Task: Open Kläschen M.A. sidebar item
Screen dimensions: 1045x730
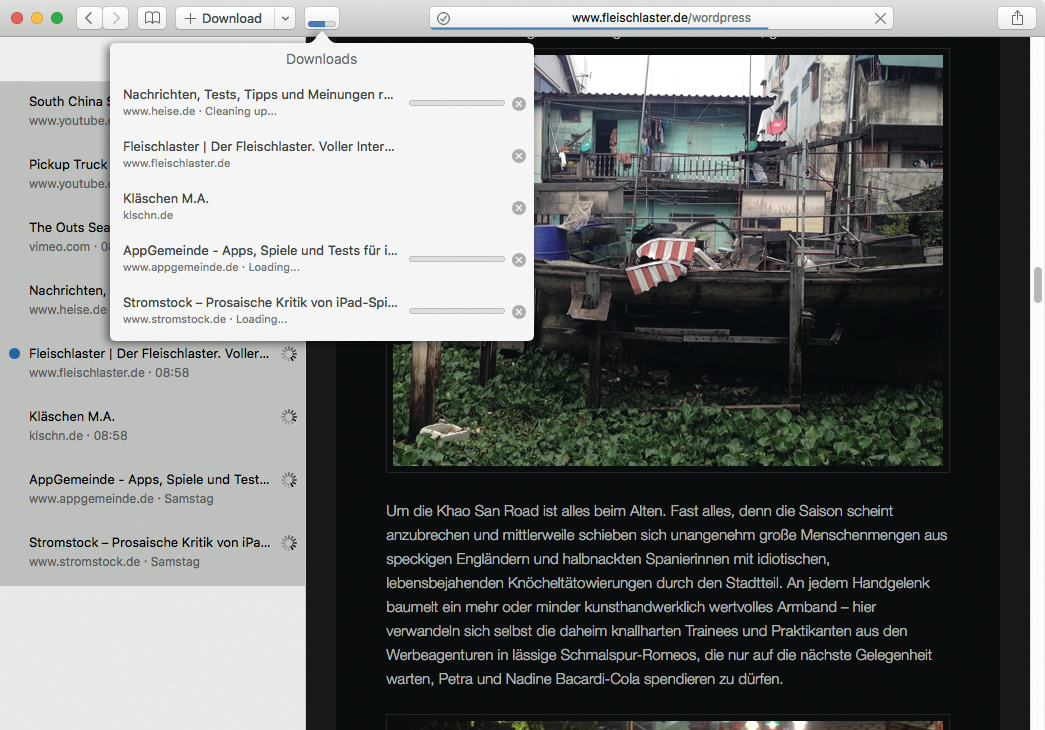Action: pyautogui.click(x=153, y=425)
